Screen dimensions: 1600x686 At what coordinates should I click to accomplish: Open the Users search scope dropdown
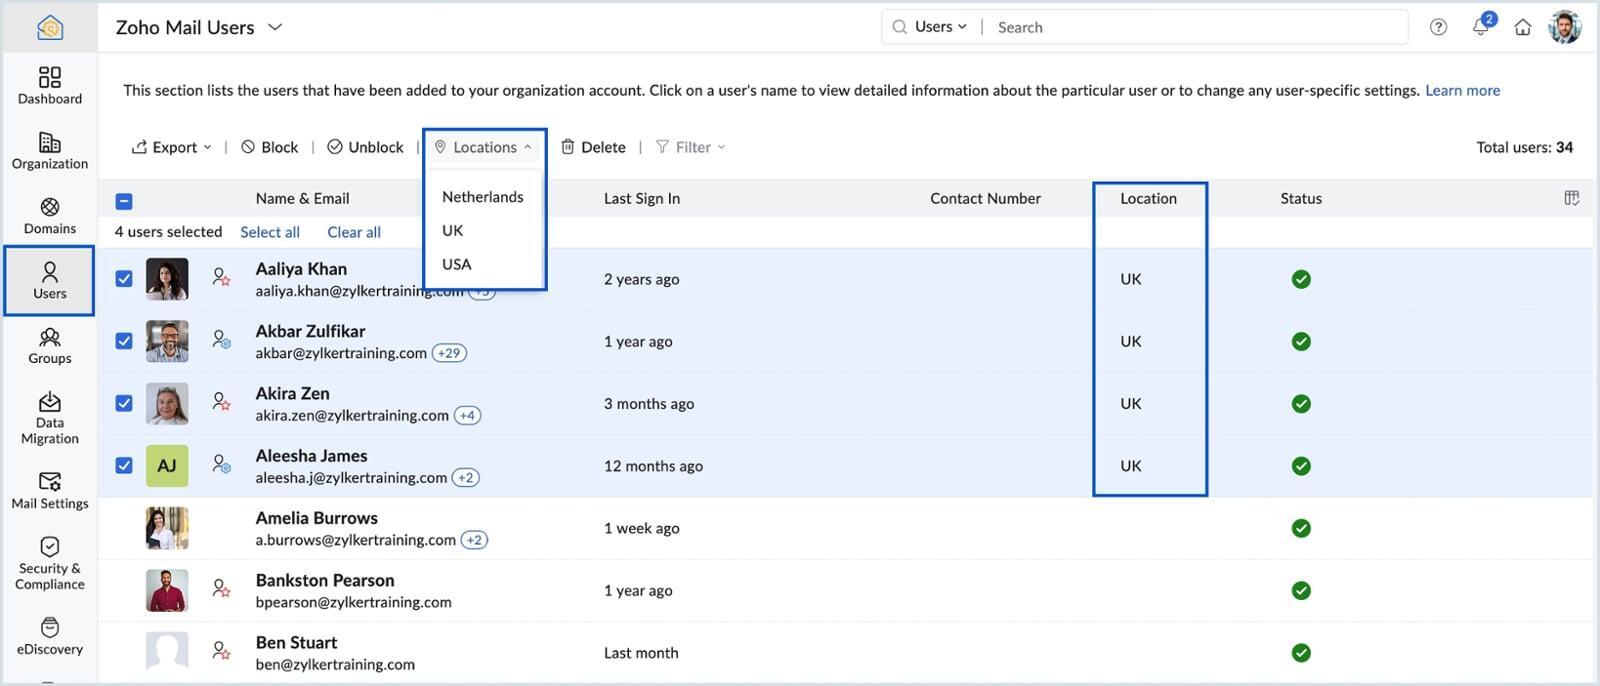[x=940, y=27]
